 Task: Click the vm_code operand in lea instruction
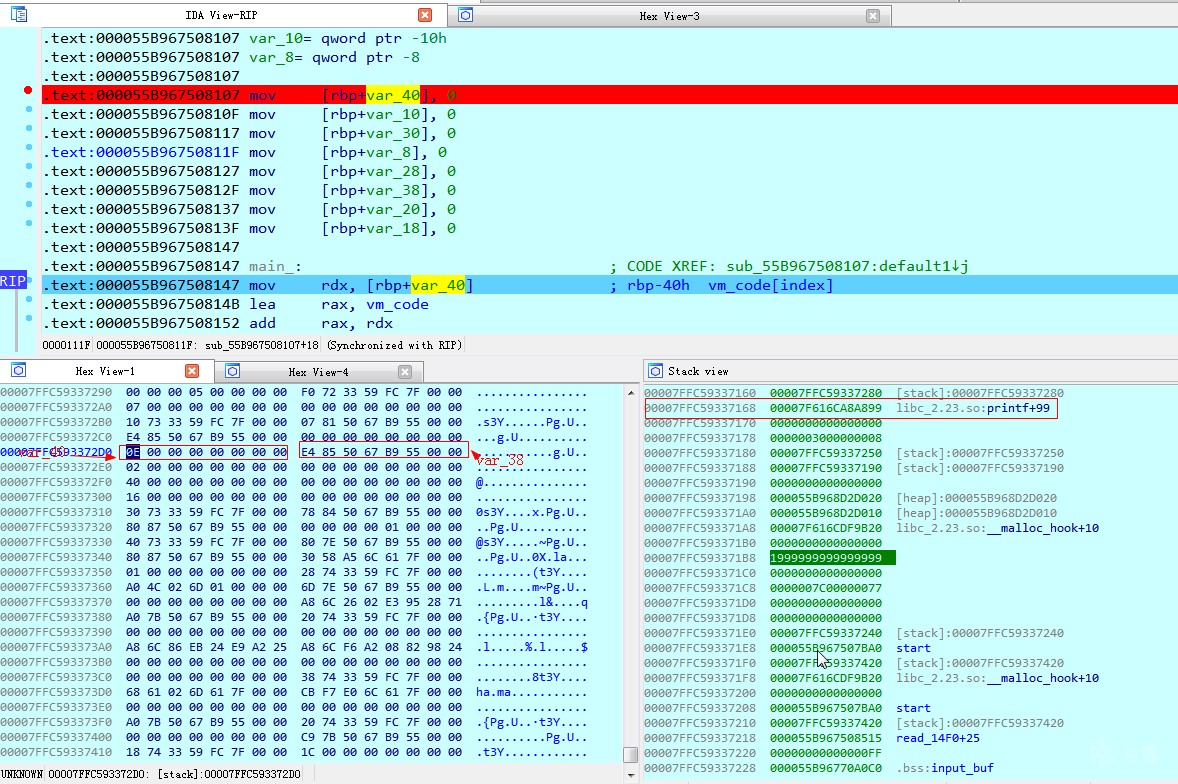tap(397, 304)
